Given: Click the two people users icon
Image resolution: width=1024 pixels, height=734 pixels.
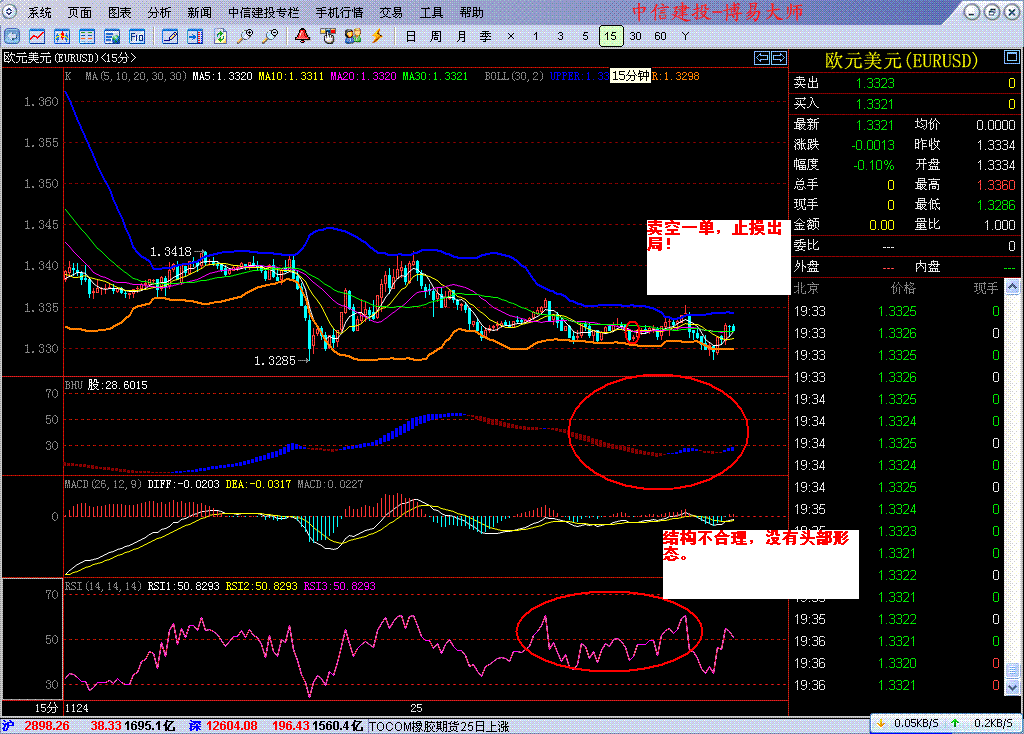Looking at the screenshot, I should (x=353, y=36).
